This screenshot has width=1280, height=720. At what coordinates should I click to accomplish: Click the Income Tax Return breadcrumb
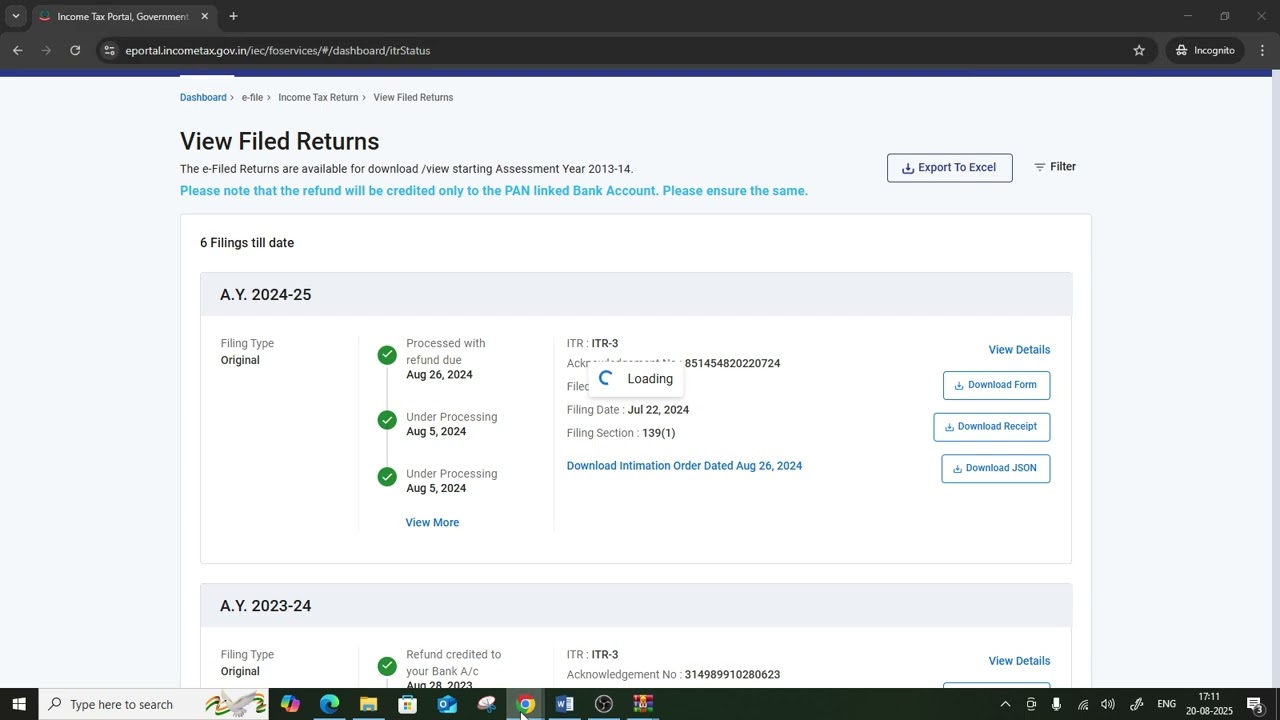pos(318,97)
